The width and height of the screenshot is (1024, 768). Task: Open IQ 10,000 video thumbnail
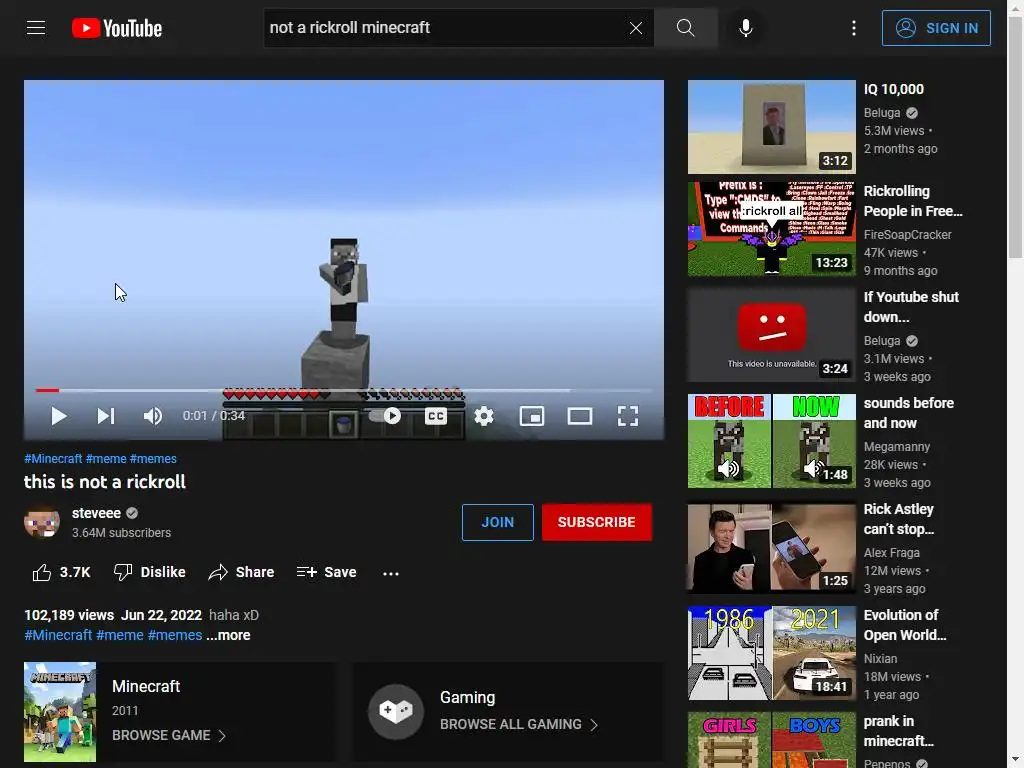(771, 127)
